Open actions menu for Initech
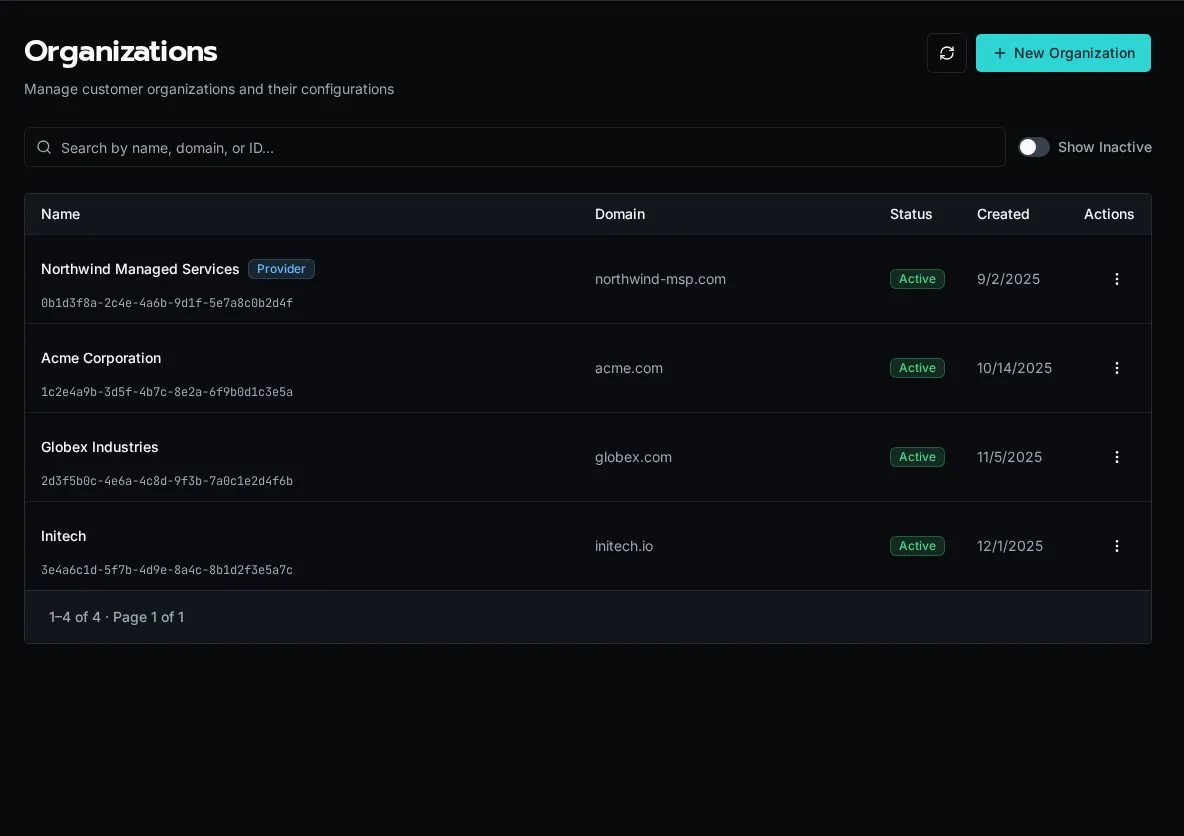This screenshot has height=836, width=1184. coord(1116,546)
